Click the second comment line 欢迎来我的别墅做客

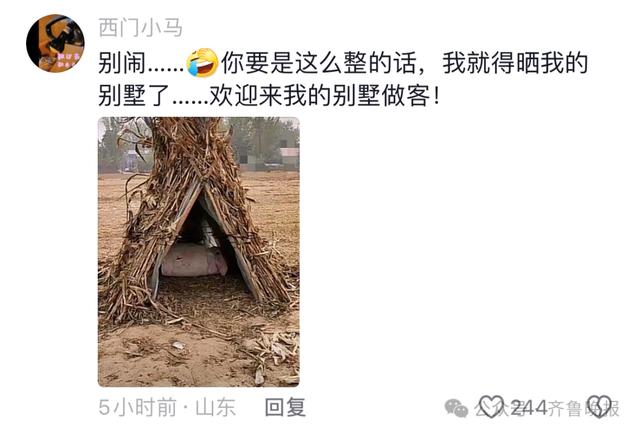pyautogui.click(x=325, y=96)
